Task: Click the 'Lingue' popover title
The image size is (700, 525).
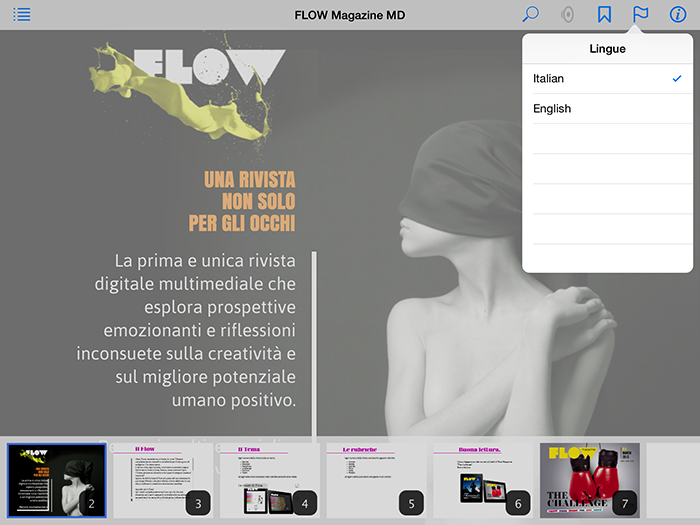Action: coord(607,49)
